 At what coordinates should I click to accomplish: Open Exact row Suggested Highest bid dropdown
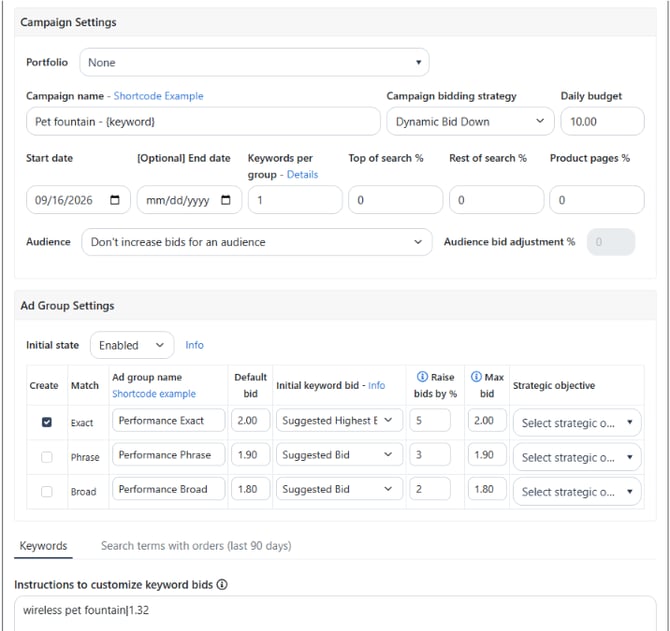339,420
